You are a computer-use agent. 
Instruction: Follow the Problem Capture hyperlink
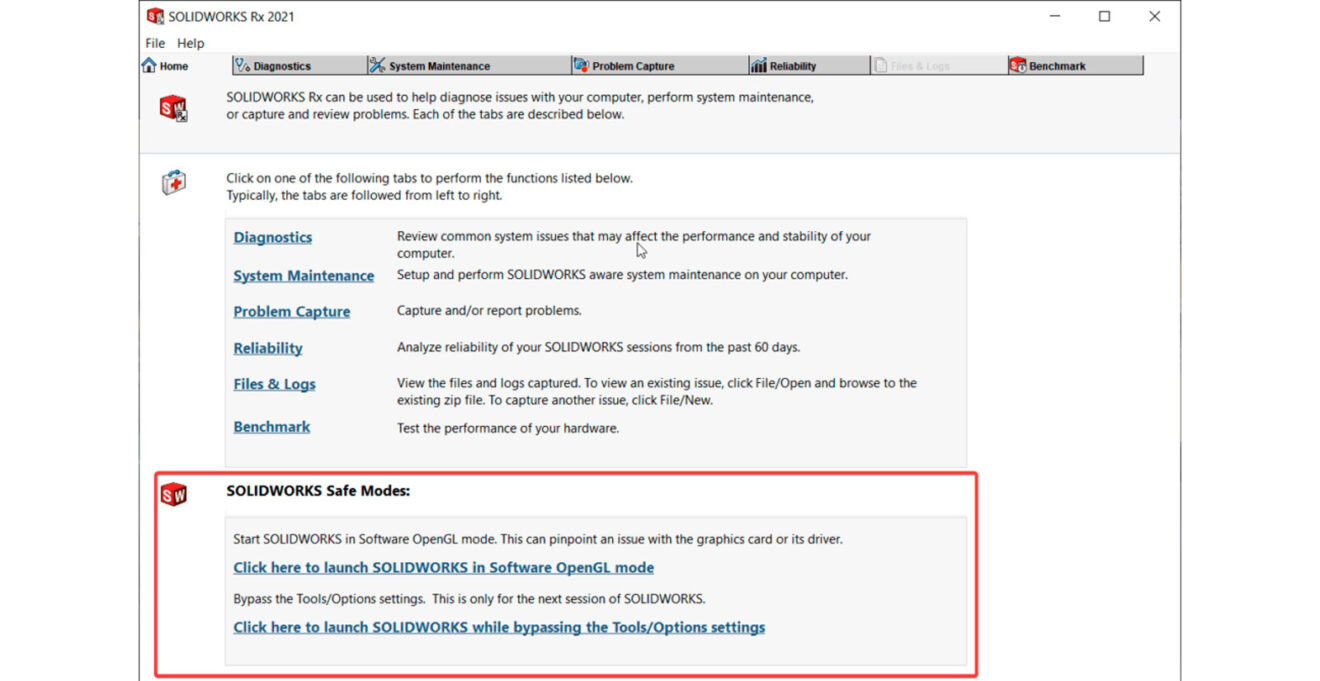291,311
